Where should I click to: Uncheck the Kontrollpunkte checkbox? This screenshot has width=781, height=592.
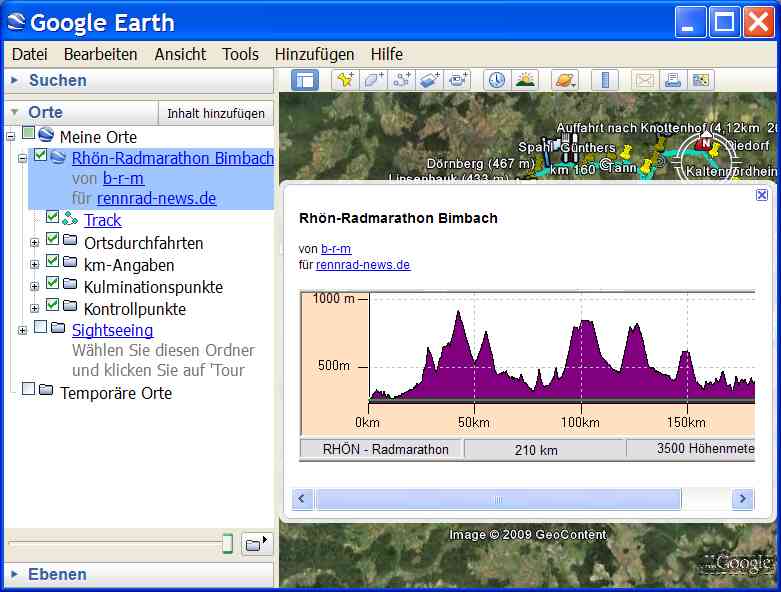(53, 305)
